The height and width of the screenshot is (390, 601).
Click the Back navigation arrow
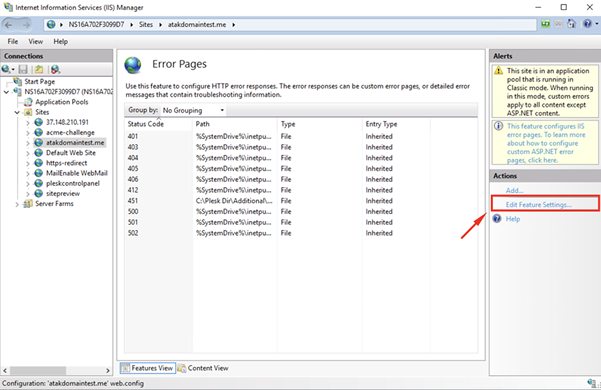pos(9,25)
